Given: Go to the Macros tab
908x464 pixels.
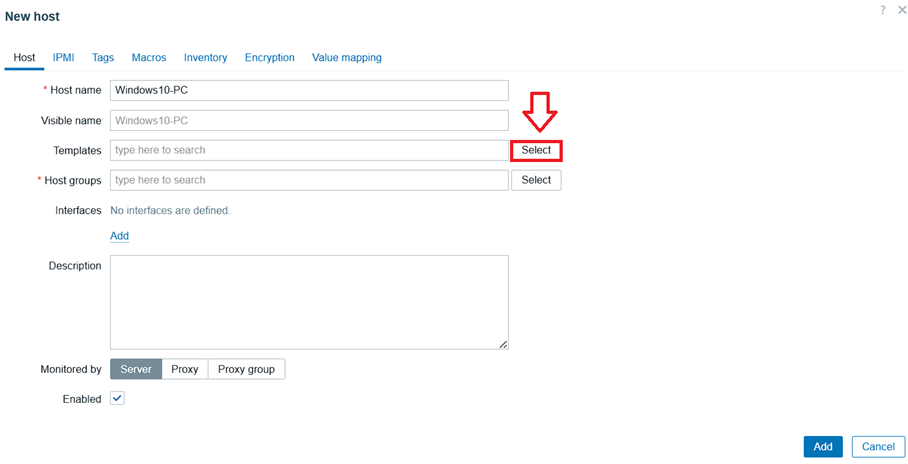Looking at the screenshot, I should (149, 58).
